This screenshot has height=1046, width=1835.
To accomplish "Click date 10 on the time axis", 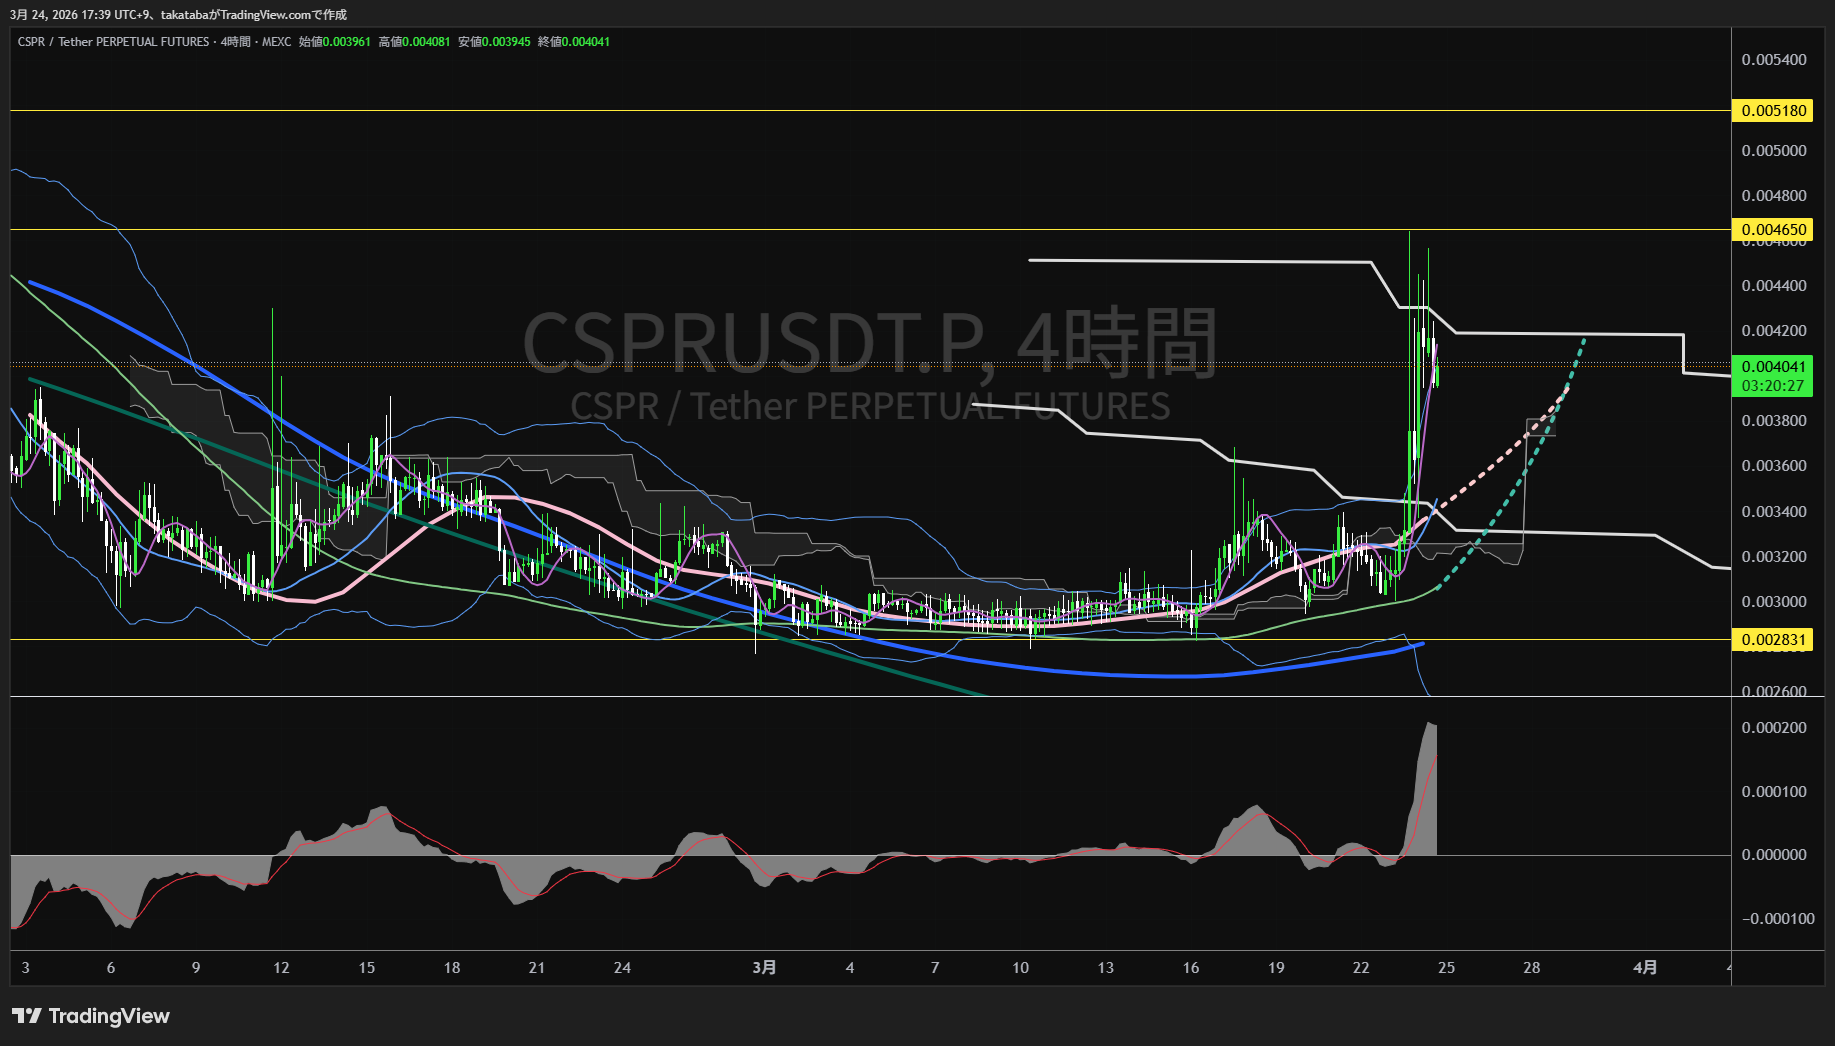I will [1020, 967].
